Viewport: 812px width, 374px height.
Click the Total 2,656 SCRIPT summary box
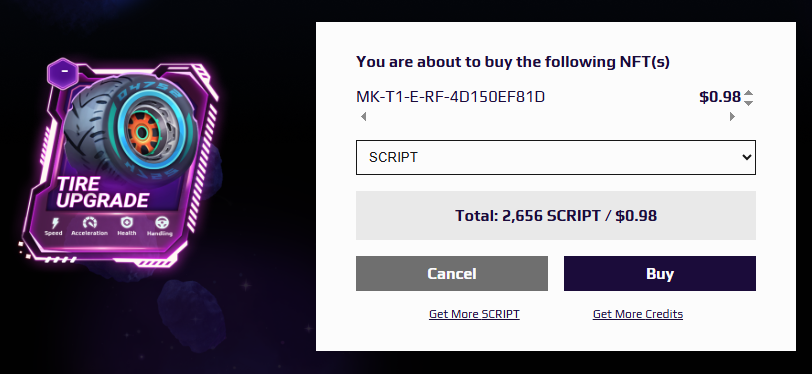(x=556, y=215)
